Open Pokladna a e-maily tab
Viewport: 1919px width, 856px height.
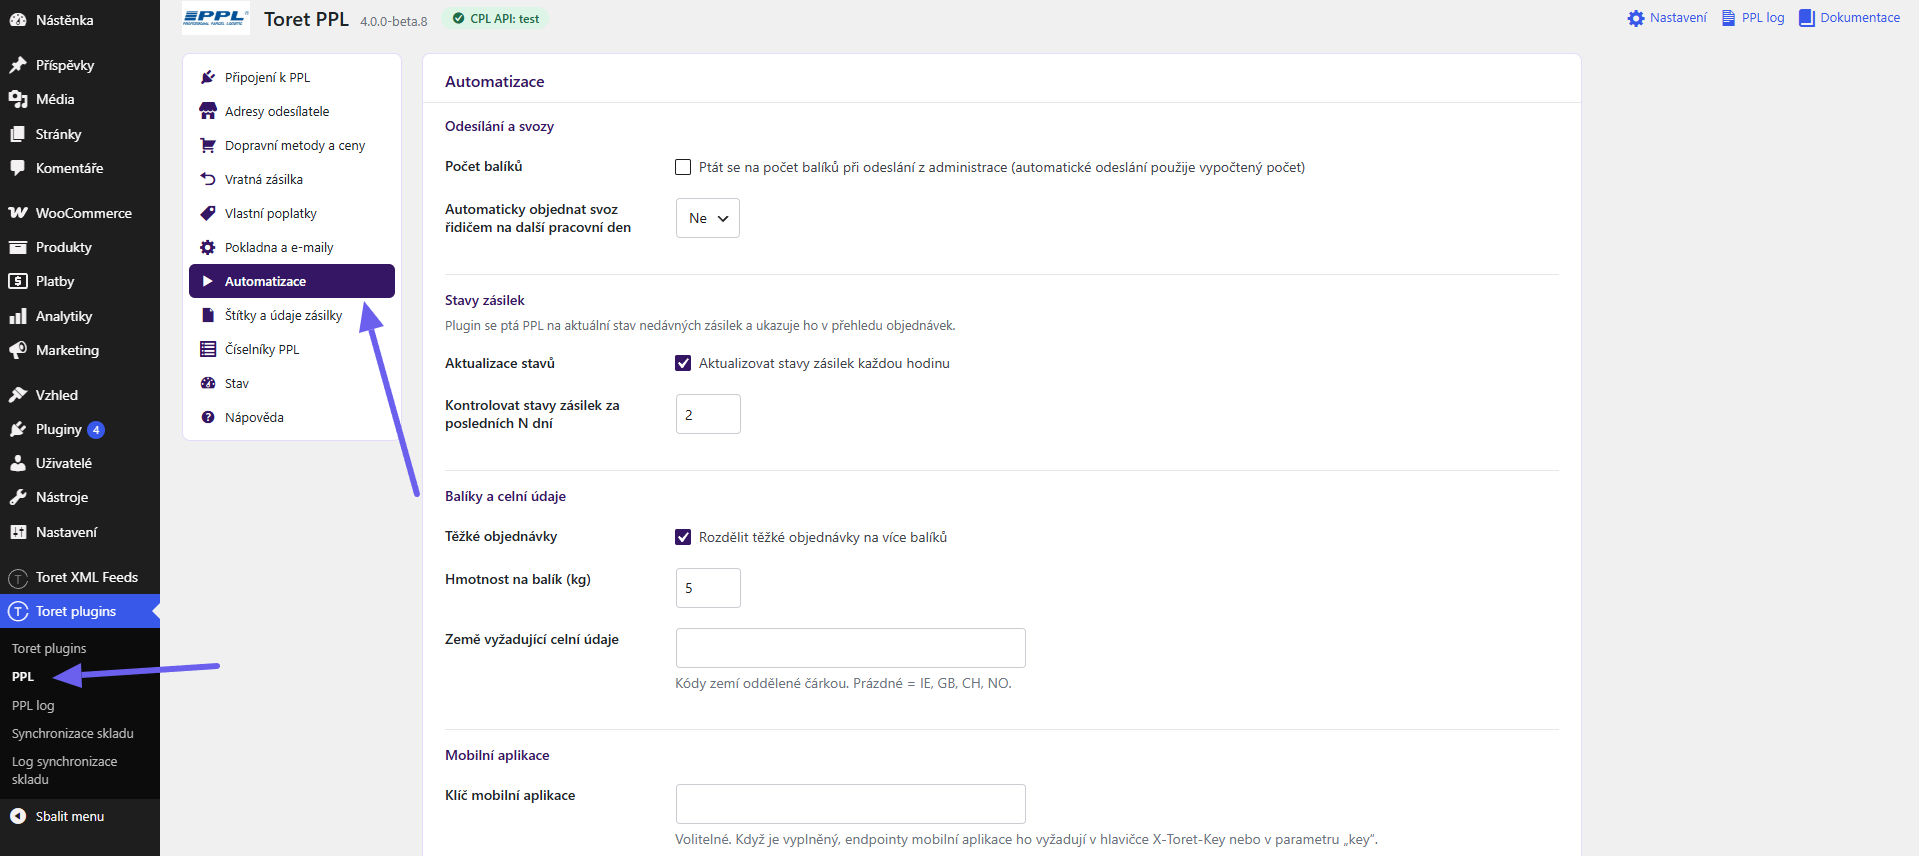click(x=292, y=247)
